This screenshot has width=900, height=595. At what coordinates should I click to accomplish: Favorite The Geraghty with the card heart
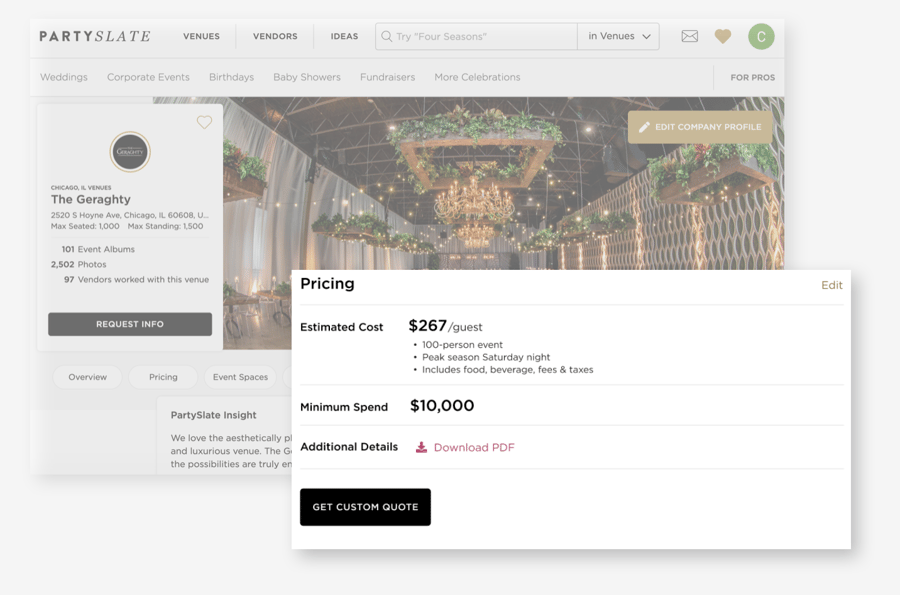pyautogui.click(x=204, y=122)
